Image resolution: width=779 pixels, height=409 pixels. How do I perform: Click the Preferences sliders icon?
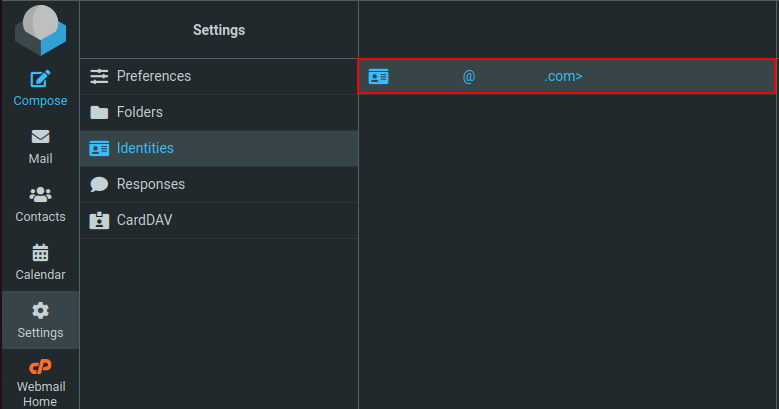coord(99,76)
